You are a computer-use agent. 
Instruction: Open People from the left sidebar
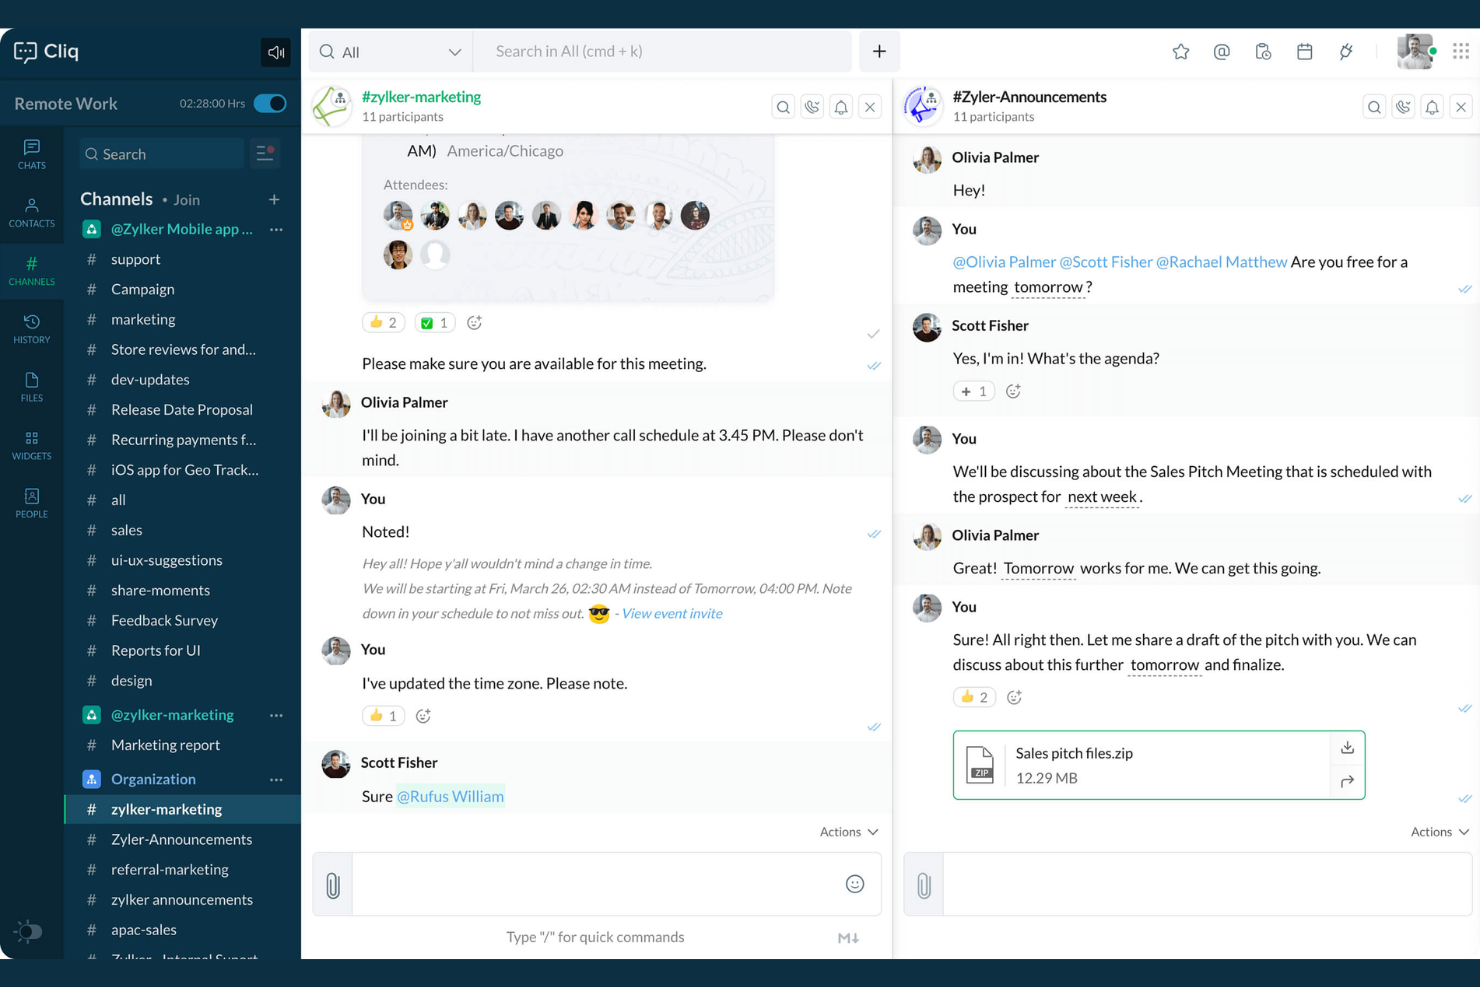click(32, 502)
